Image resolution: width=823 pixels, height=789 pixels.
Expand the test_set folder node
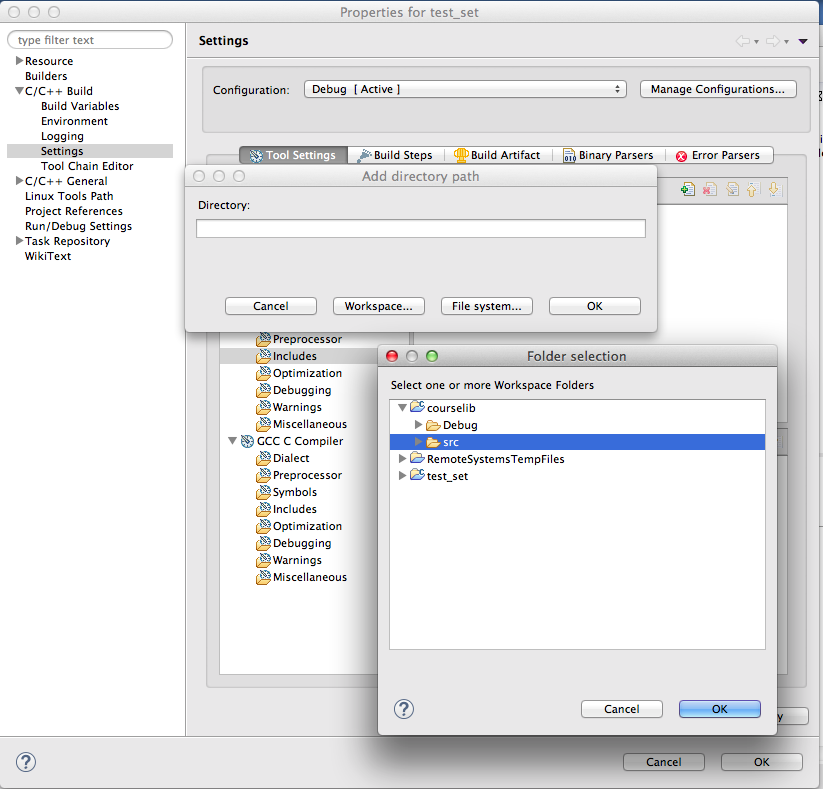(403, 476)
